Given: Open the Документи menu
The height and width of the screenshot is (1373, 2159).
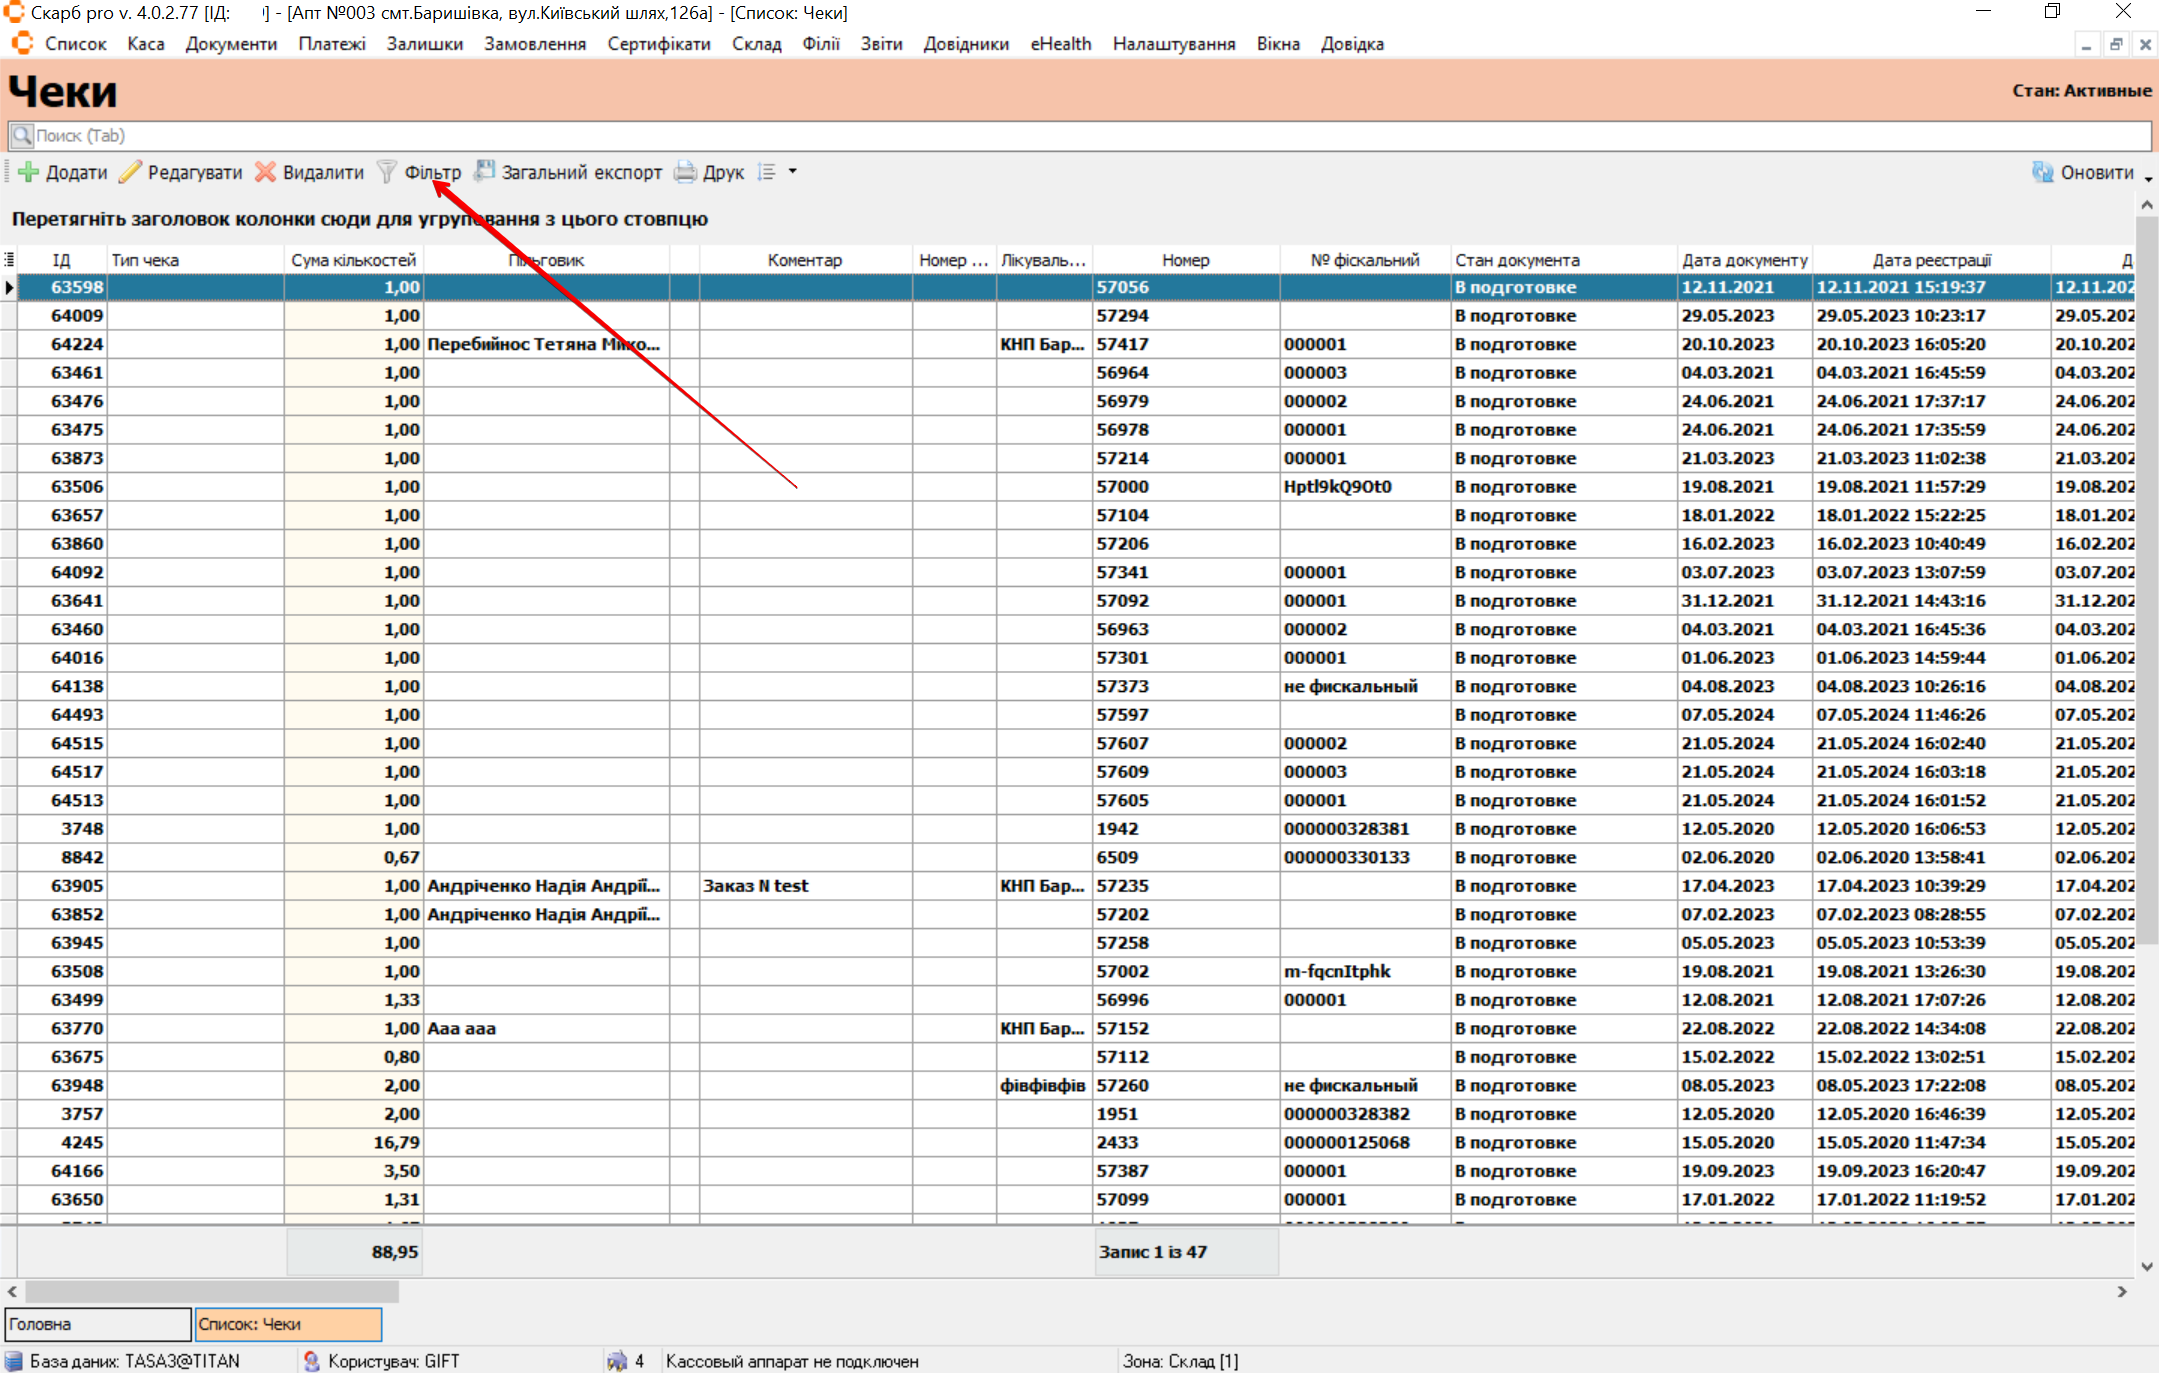Looking at the screenshot, I should (x=231, y=44).
